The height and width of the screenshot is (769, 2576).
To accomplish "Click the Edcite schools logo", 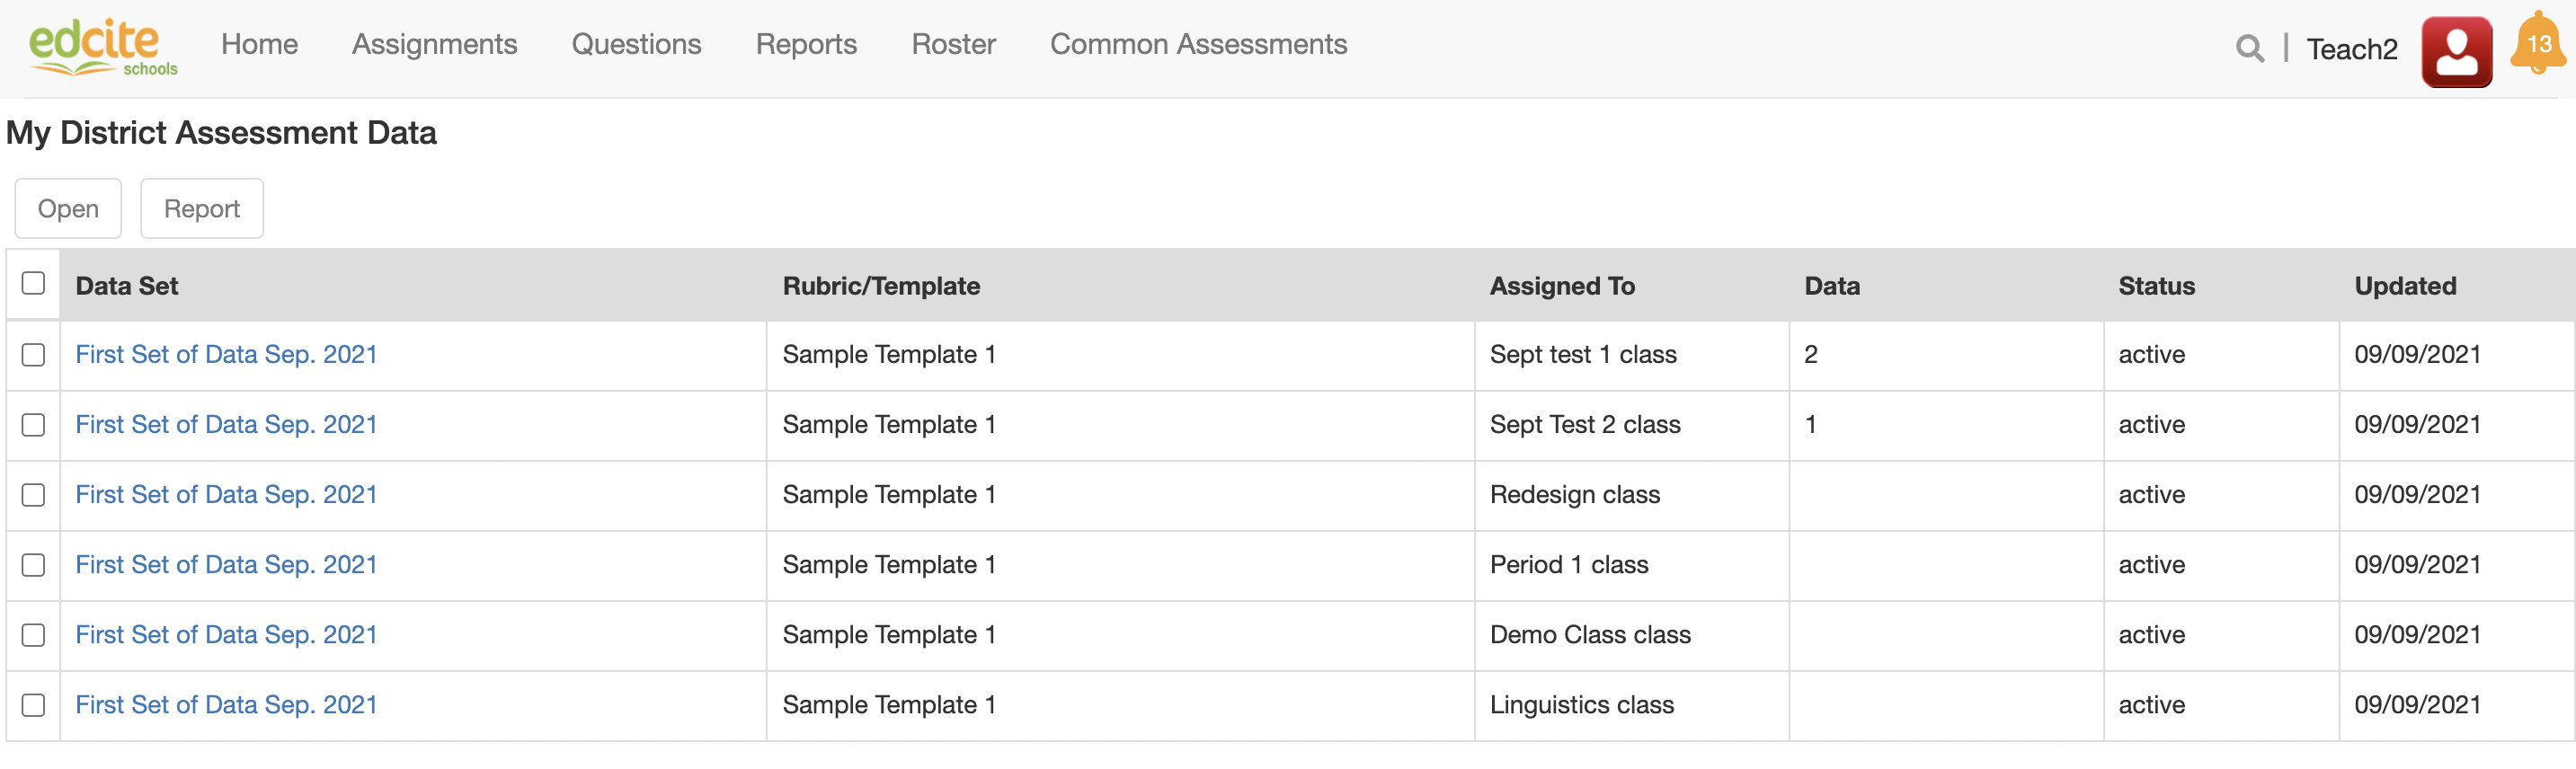I will click(x=102, y=47).
